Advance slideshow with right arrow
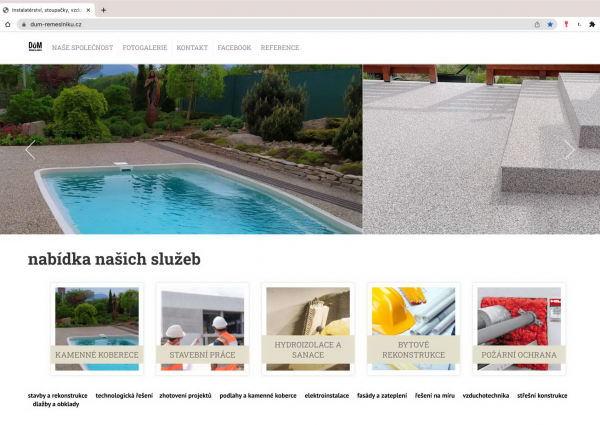The width and height of the screenshot is (600, 425). point(569,150)
